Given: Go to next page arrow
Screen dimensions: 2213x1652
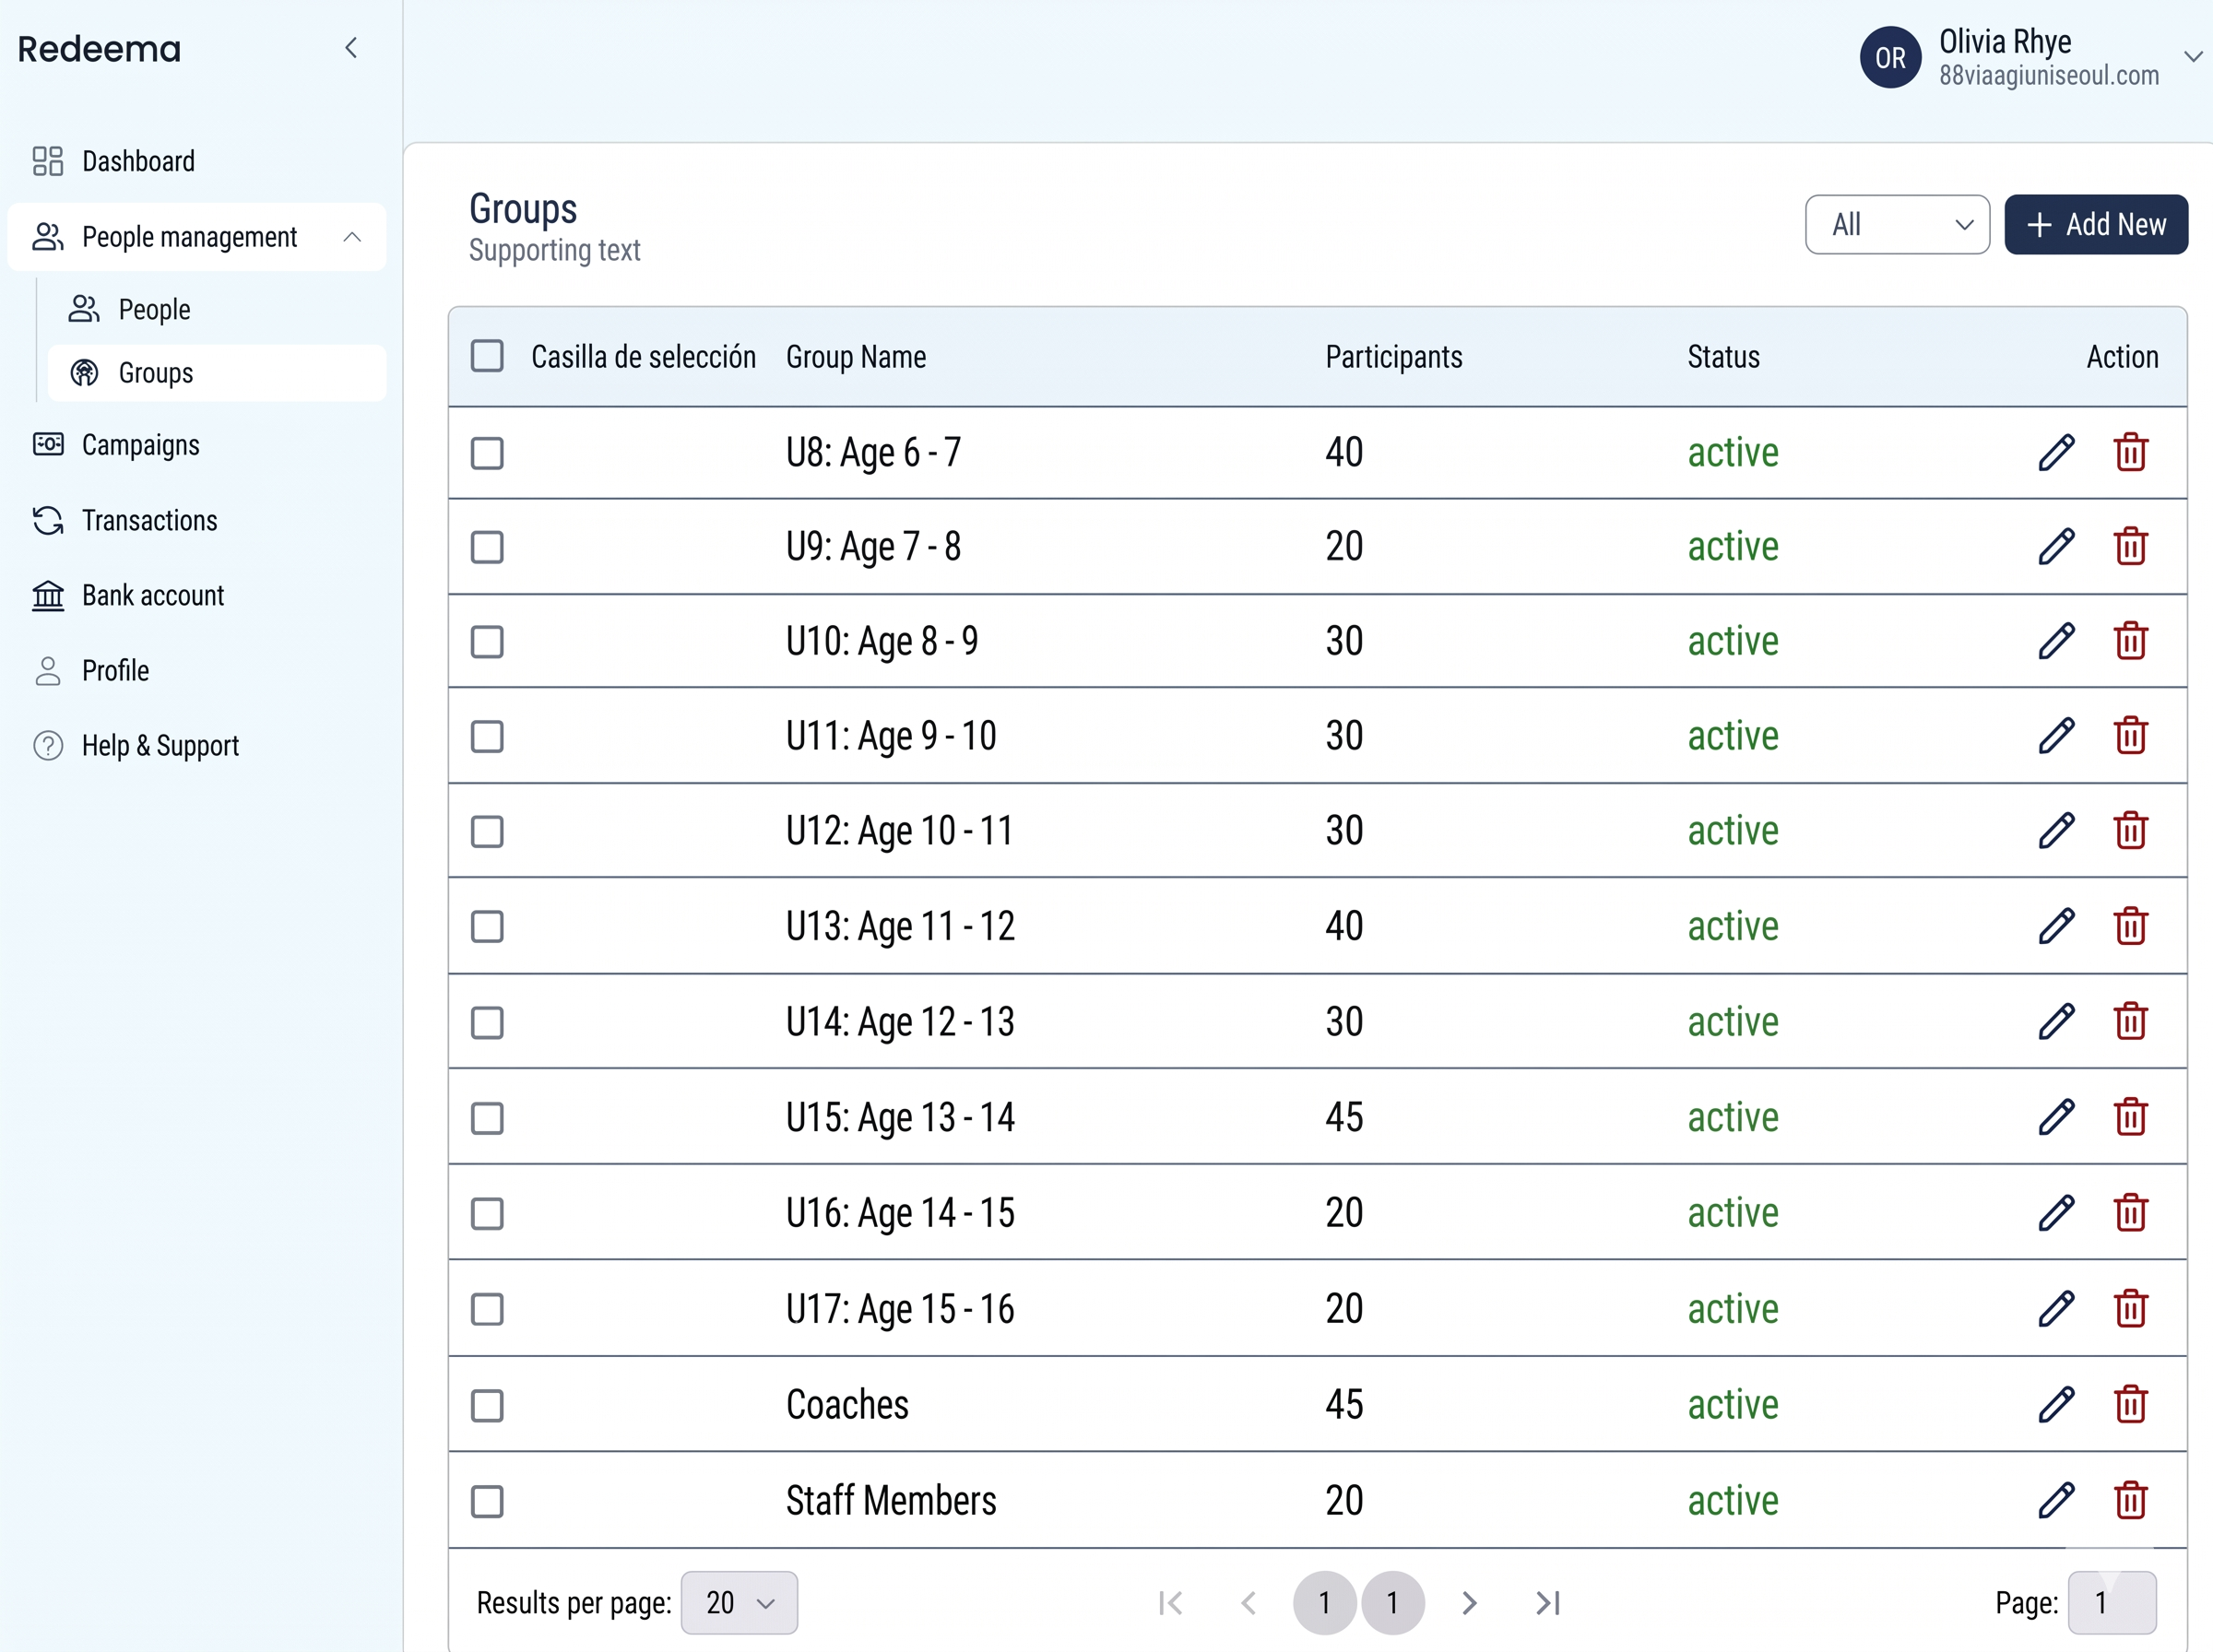Looking at the screenshot, I should (1469, 1603).
